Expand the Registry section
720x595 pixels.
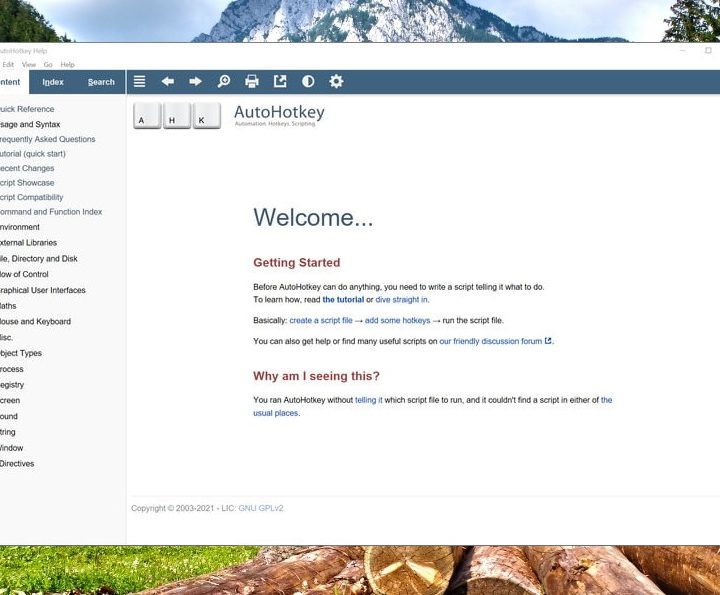12,385
